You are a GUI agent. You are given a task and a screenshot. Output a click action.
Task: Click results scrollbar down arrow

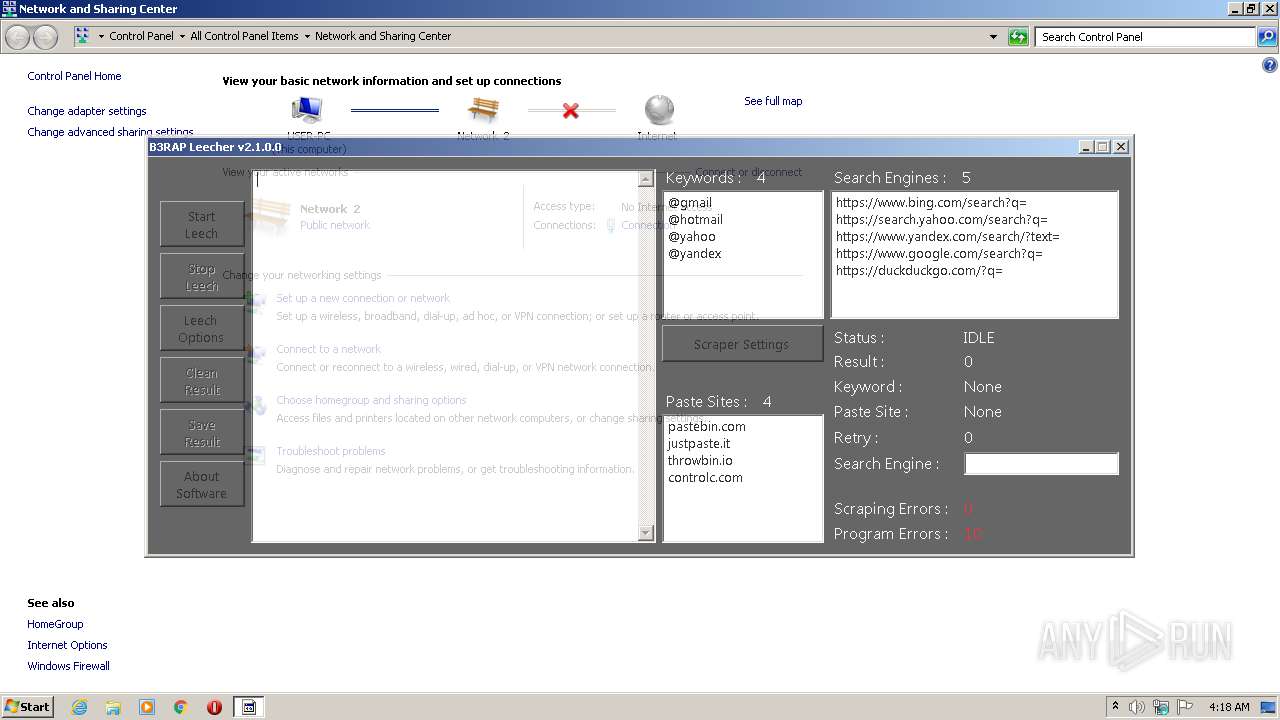pyautogui.click(x=646, y=533)
